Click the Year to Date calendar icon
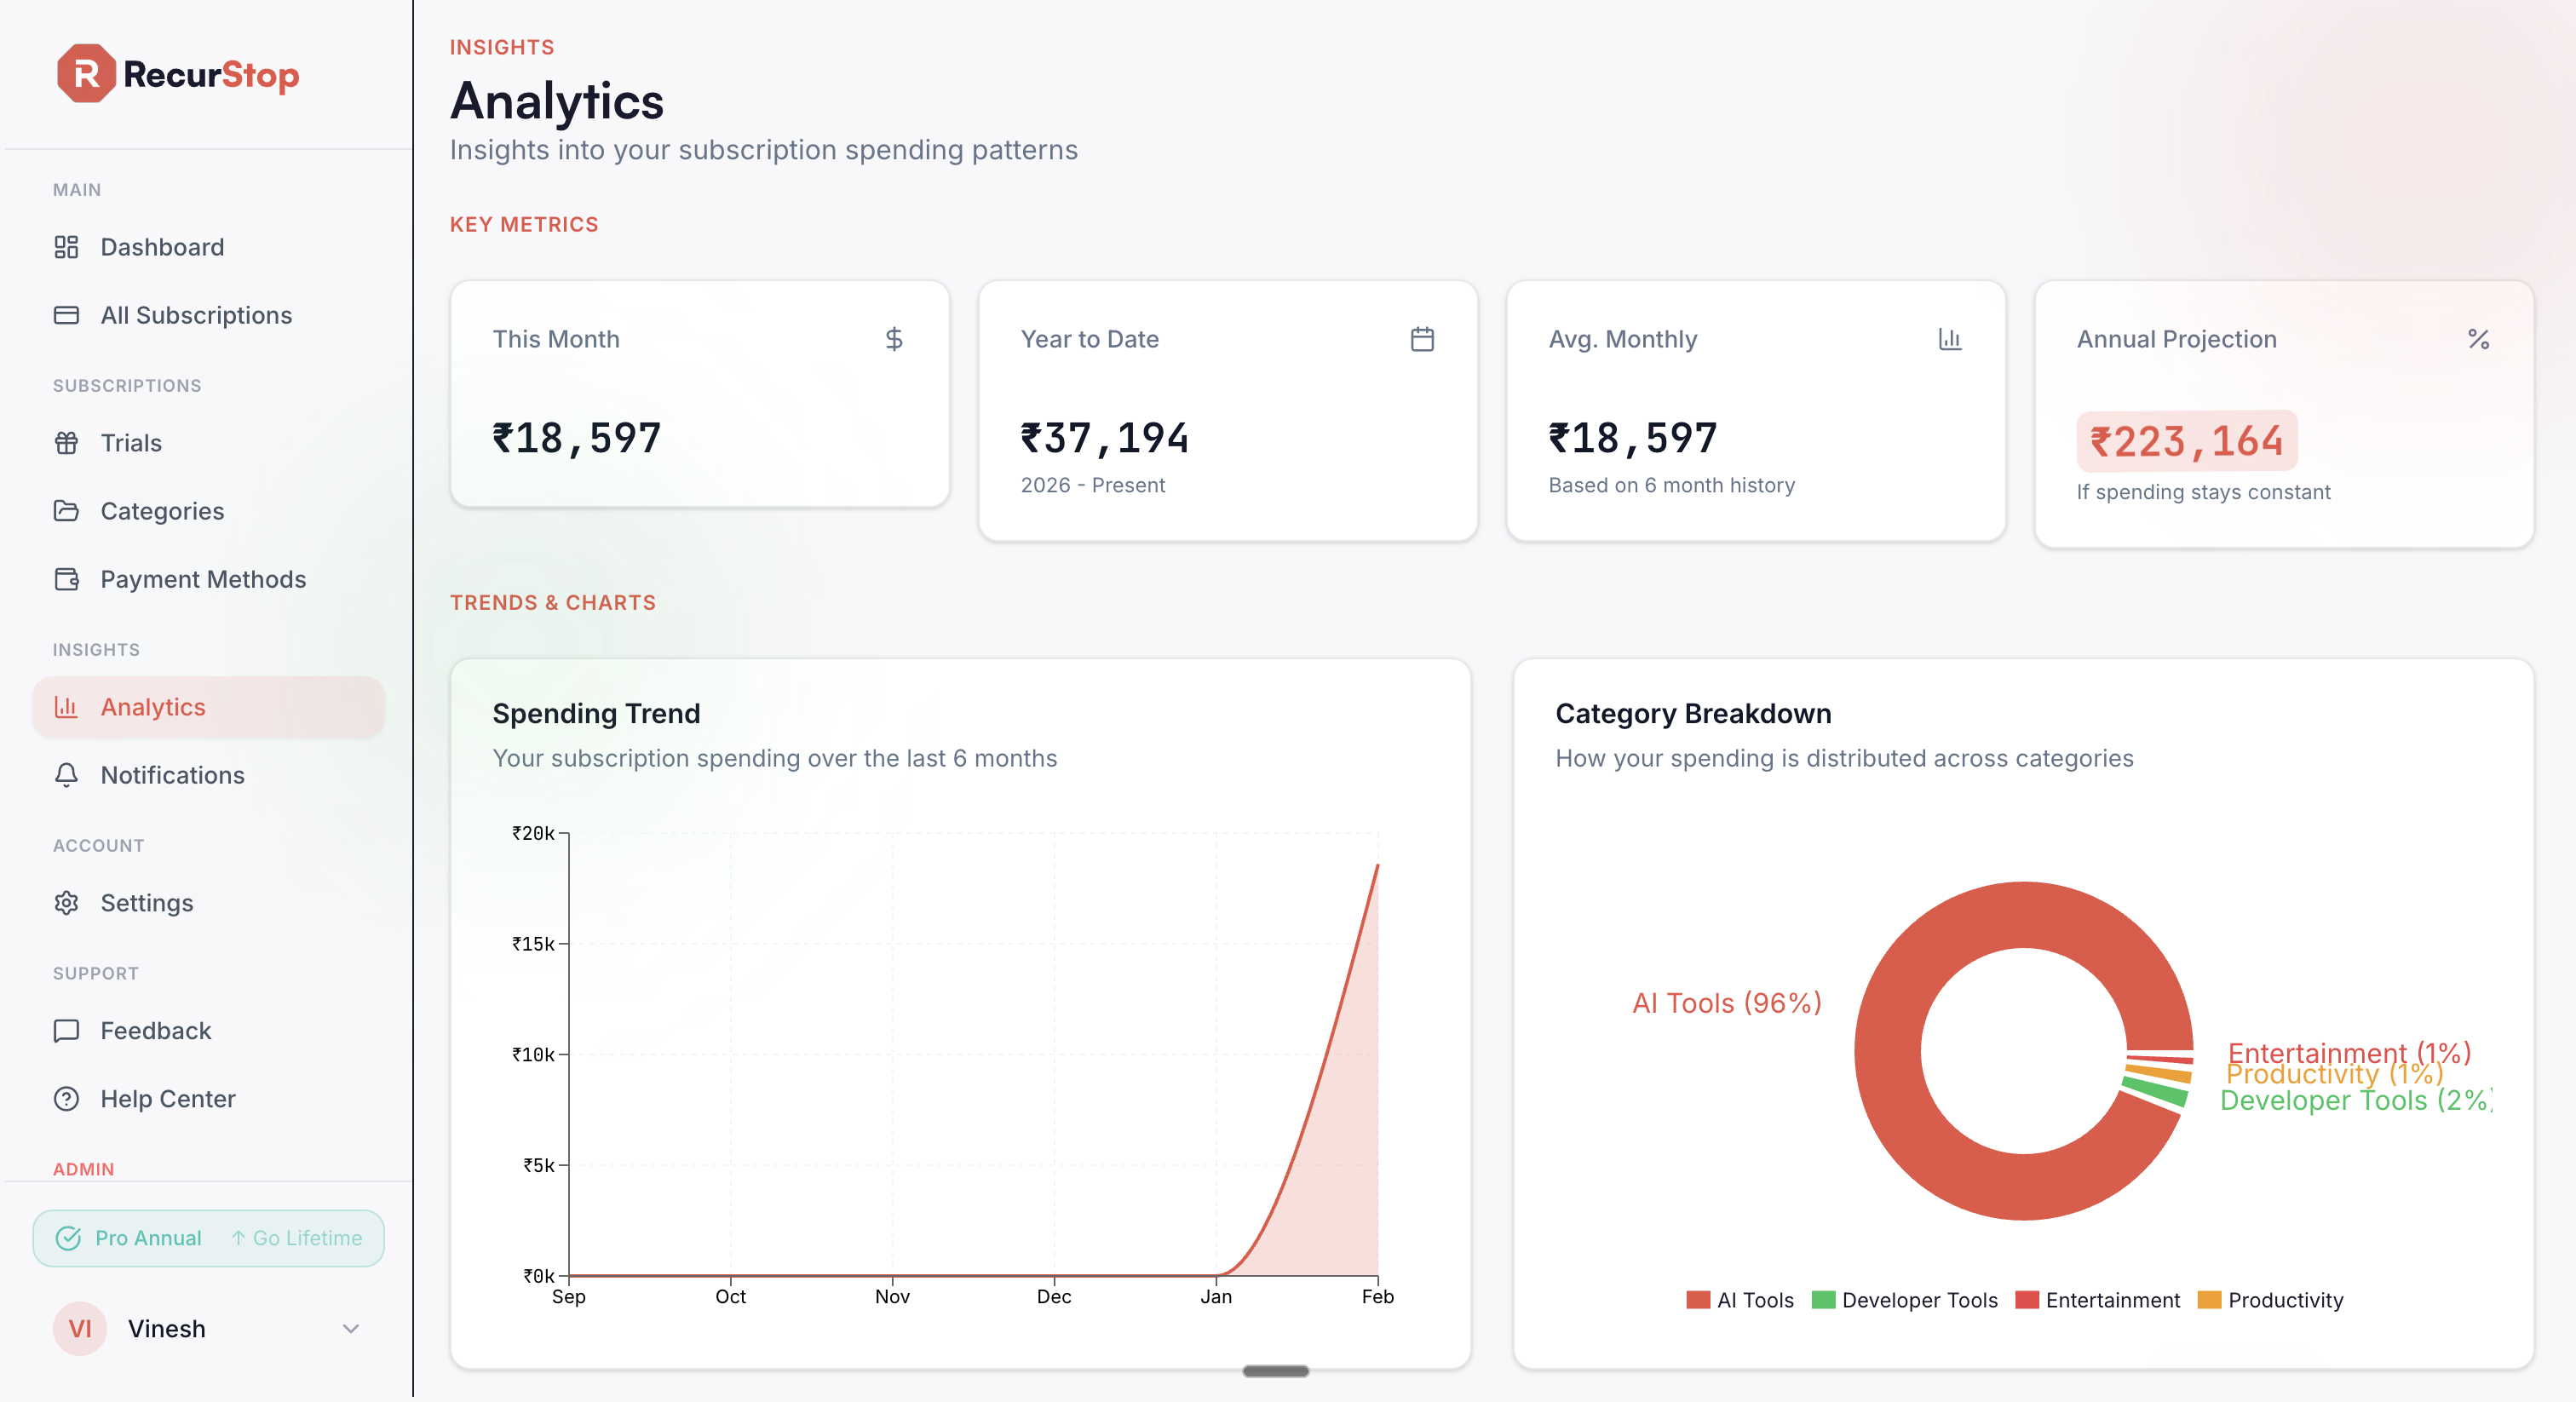This screenshot has width=2576, height=1402. point(1422,340)
